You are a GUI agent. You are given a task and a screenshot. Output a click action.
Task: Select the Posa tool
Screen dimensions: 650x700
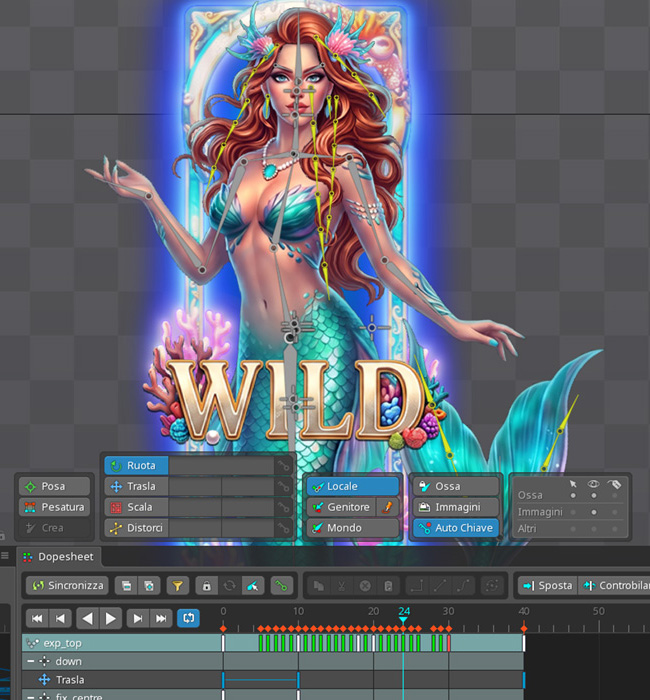[x=54, y=486]
